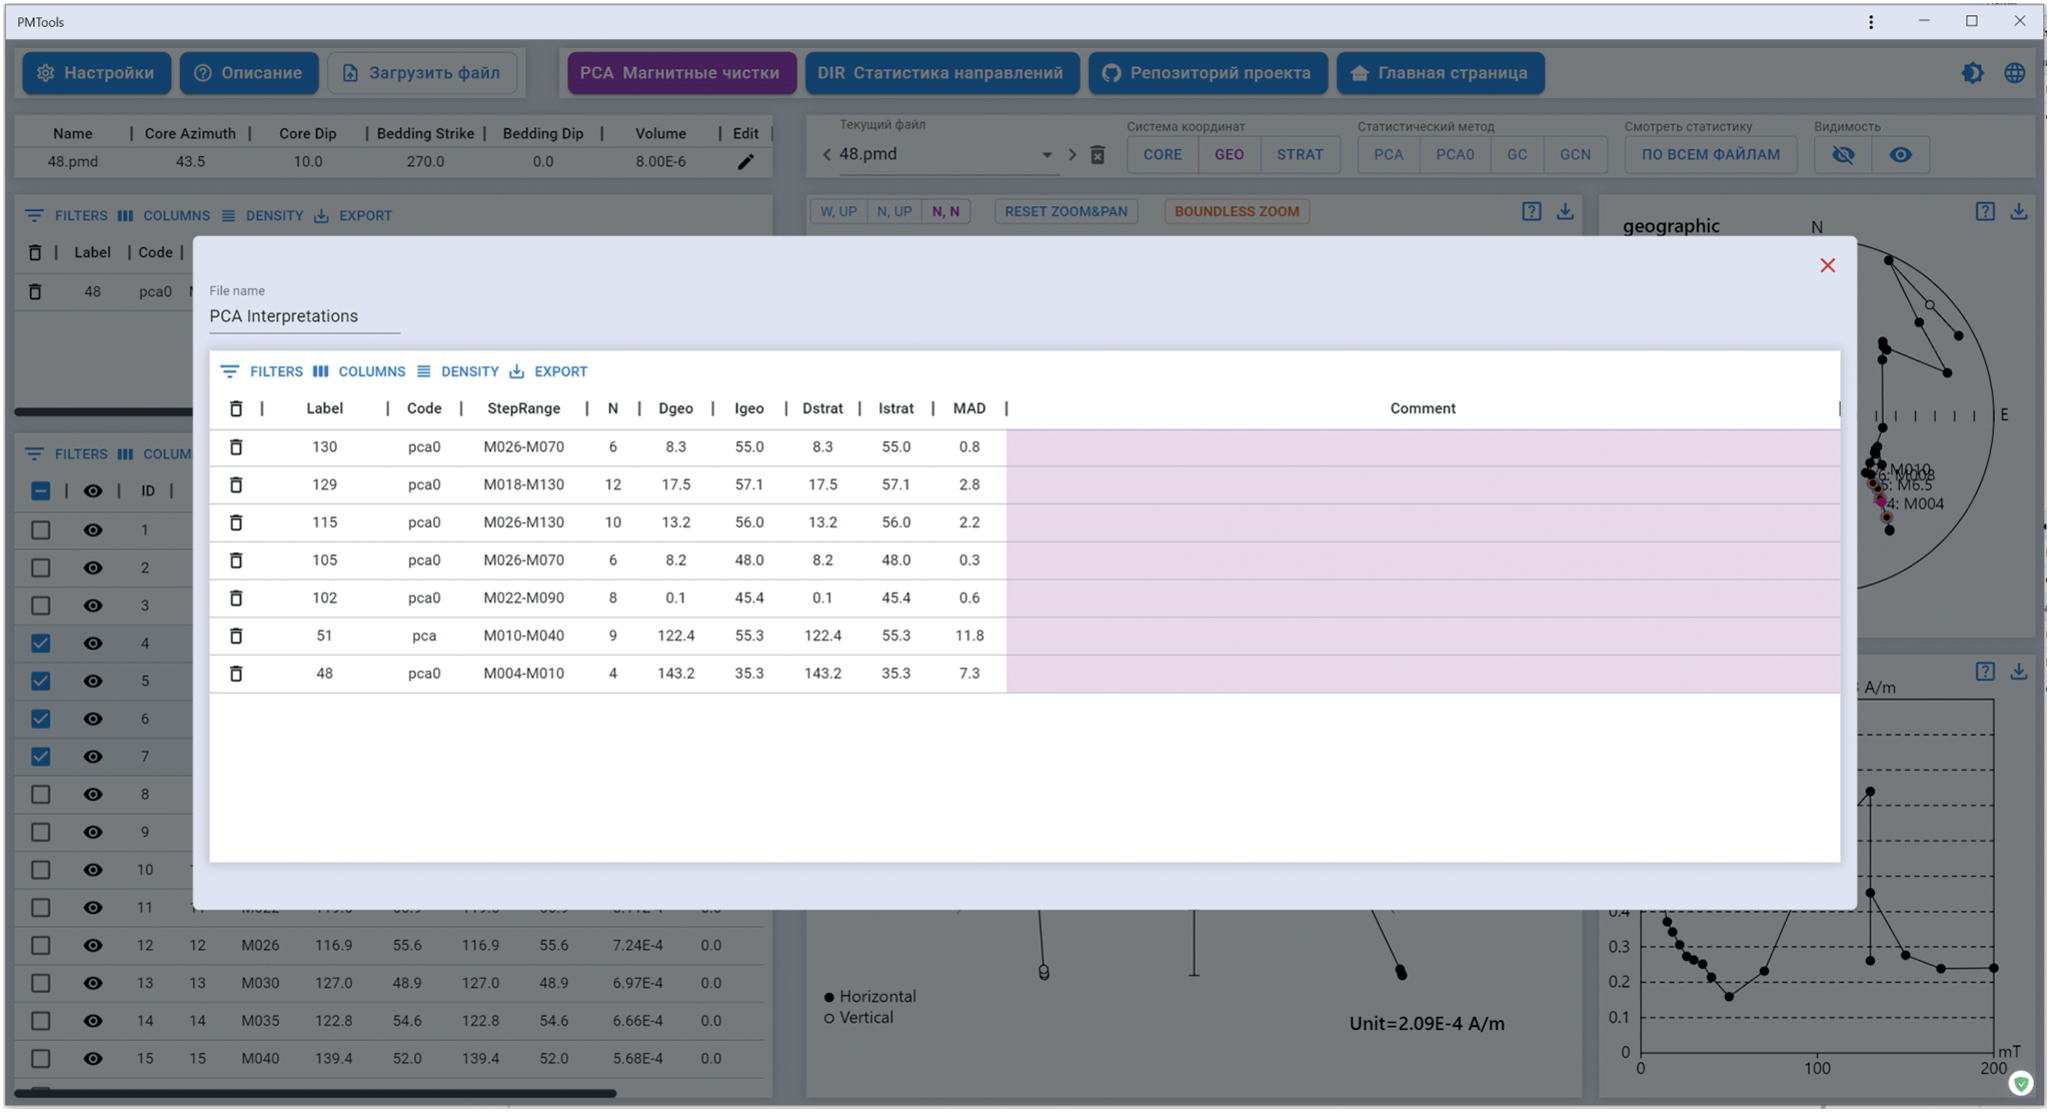Uncheck the checkbox for step row 5
Screen dimensions: 2050x1112
coord(40,682)
